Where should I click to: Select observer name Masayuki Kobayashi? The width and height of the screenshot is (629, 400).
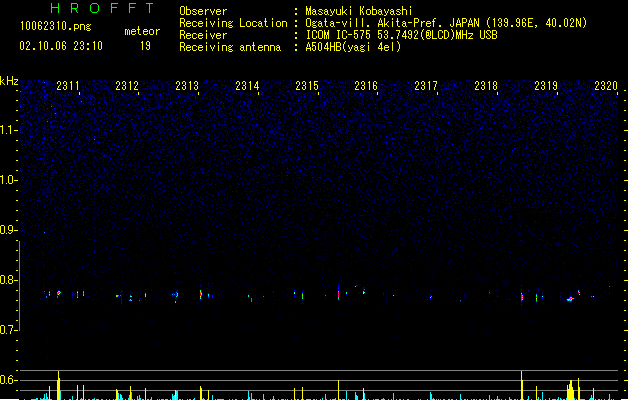(359, 11)
